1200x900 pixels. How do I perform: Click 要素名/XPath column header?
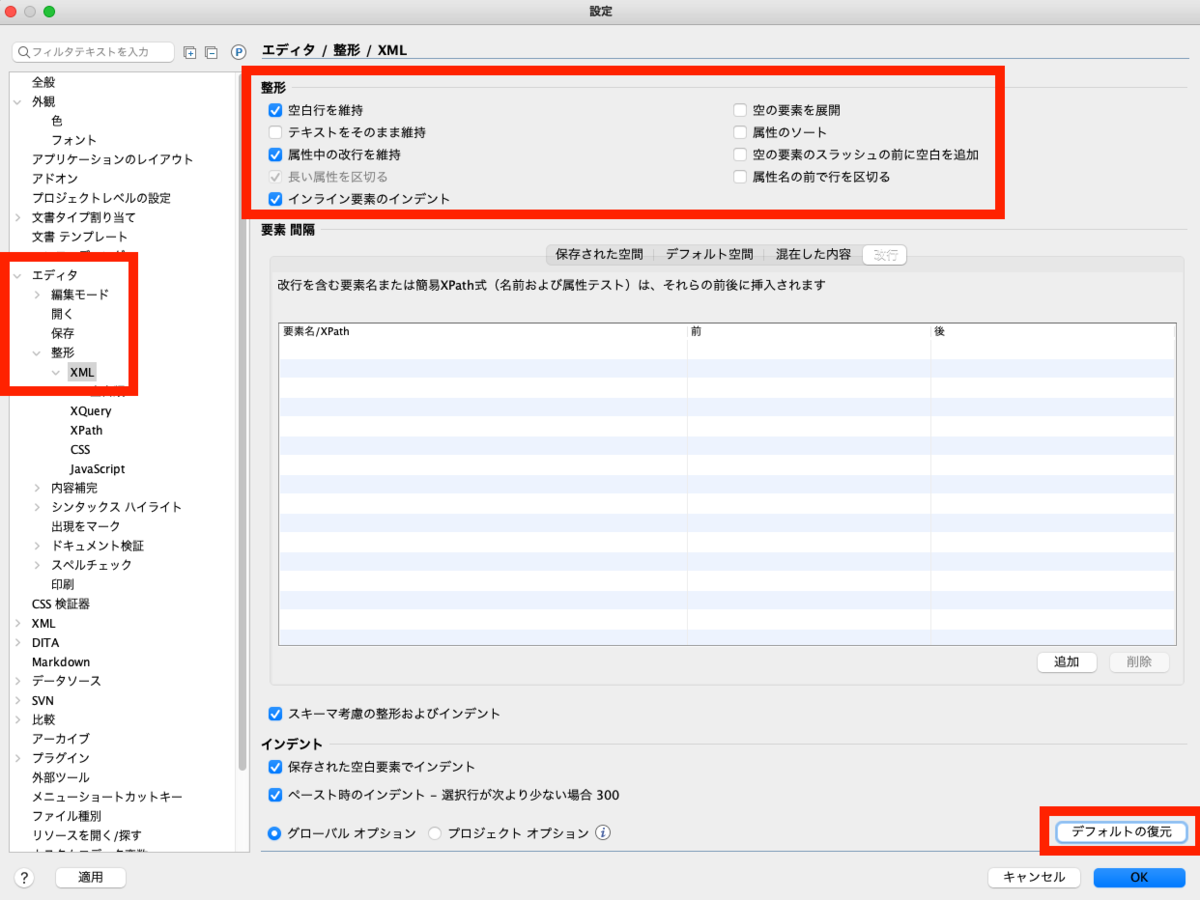[x=482, y=331]
